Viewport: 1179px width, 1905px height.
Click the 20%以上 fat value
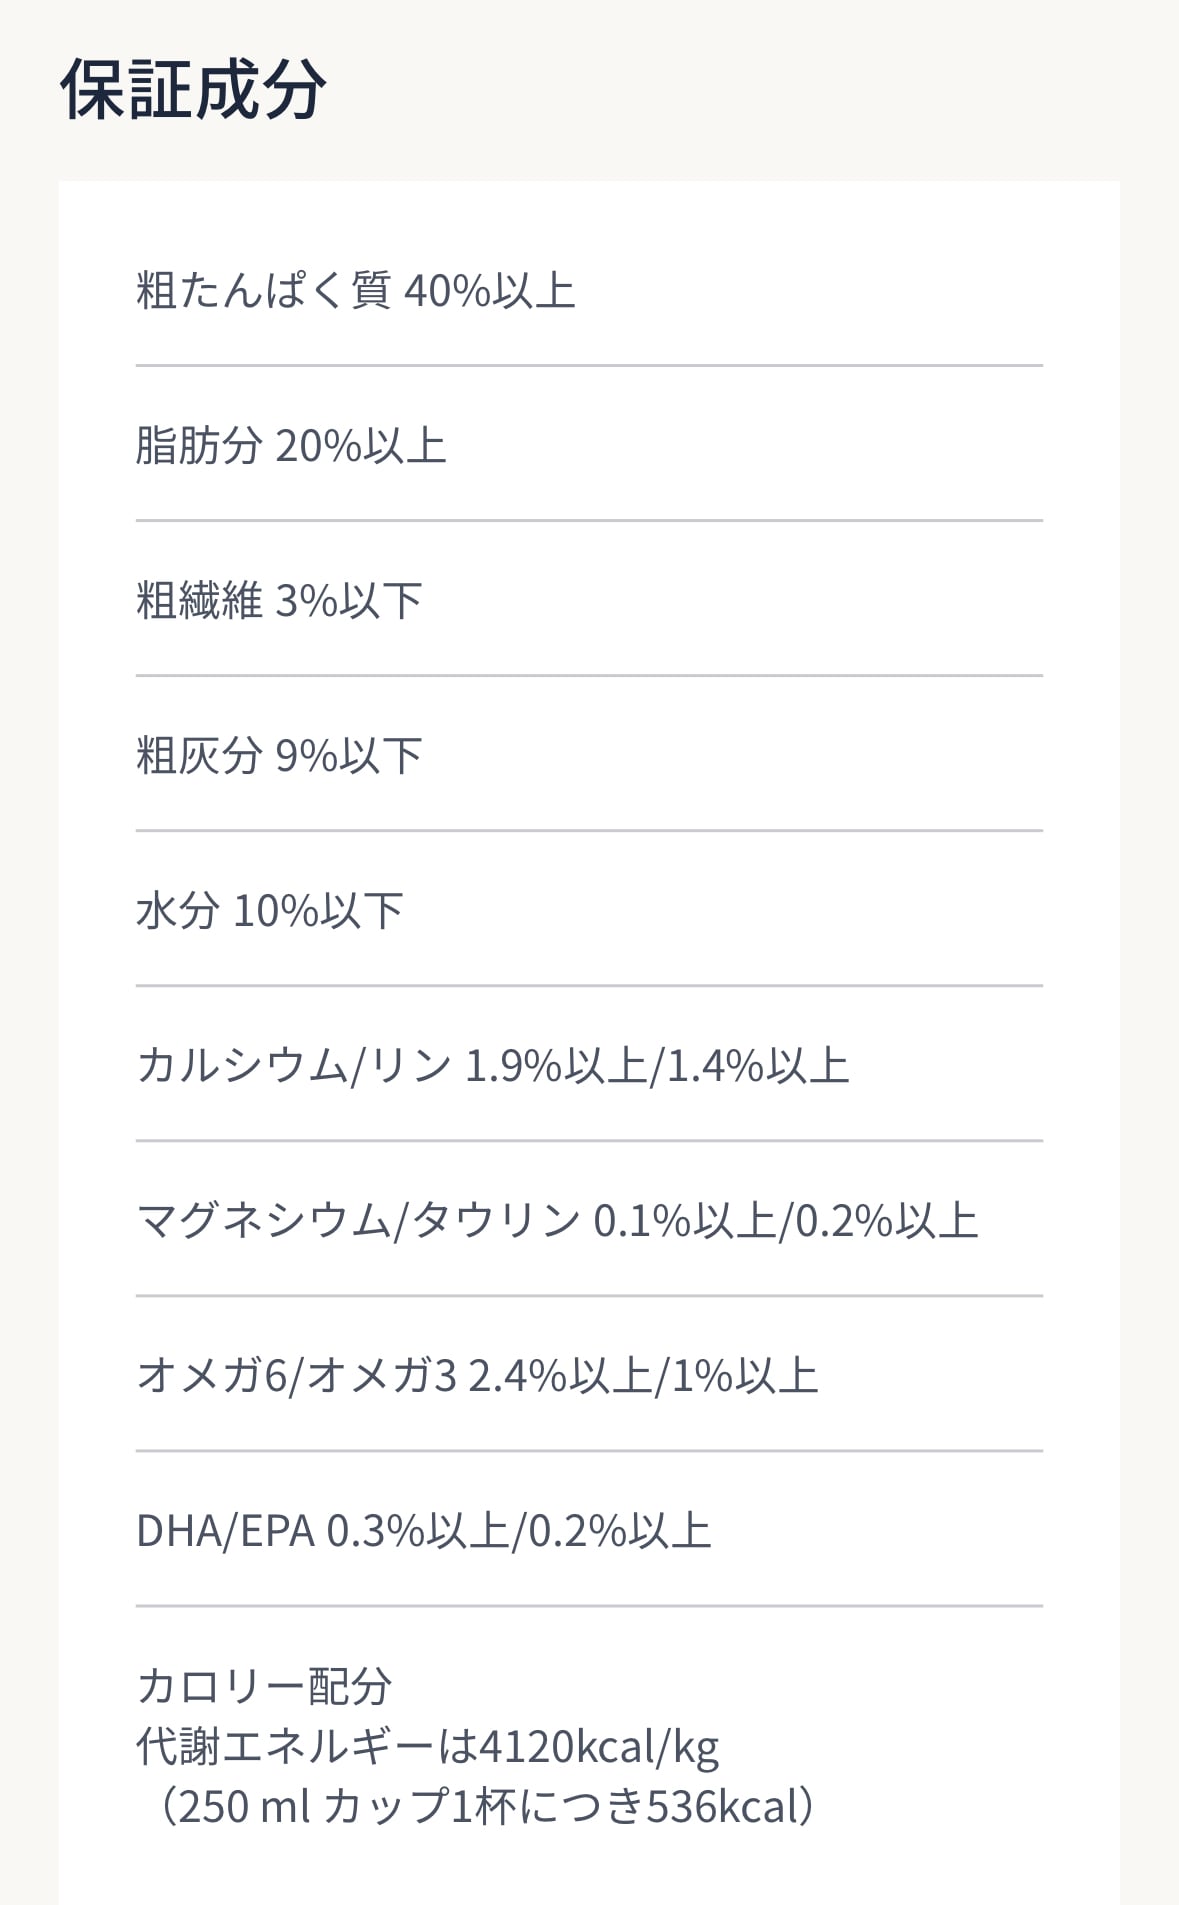[360, 446]
